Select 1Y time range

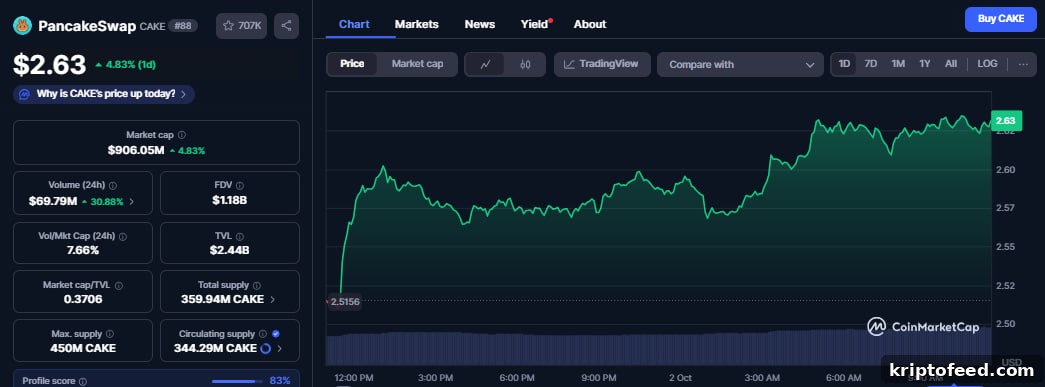click(924, 64)
